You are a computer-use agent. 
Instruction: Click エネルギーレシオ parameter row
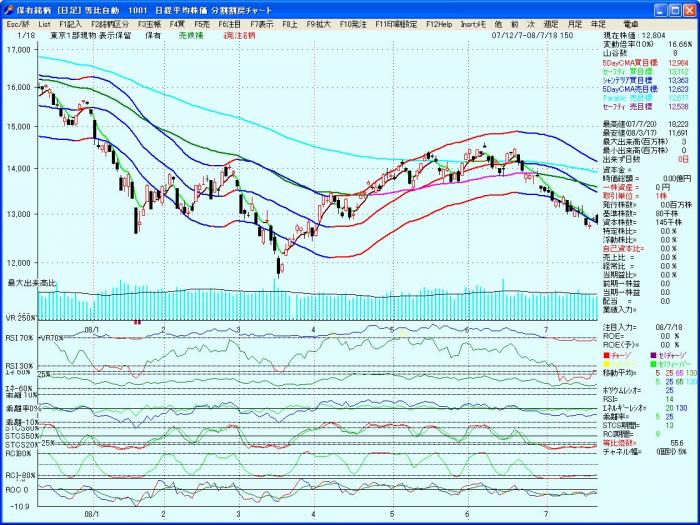point(645,408)
